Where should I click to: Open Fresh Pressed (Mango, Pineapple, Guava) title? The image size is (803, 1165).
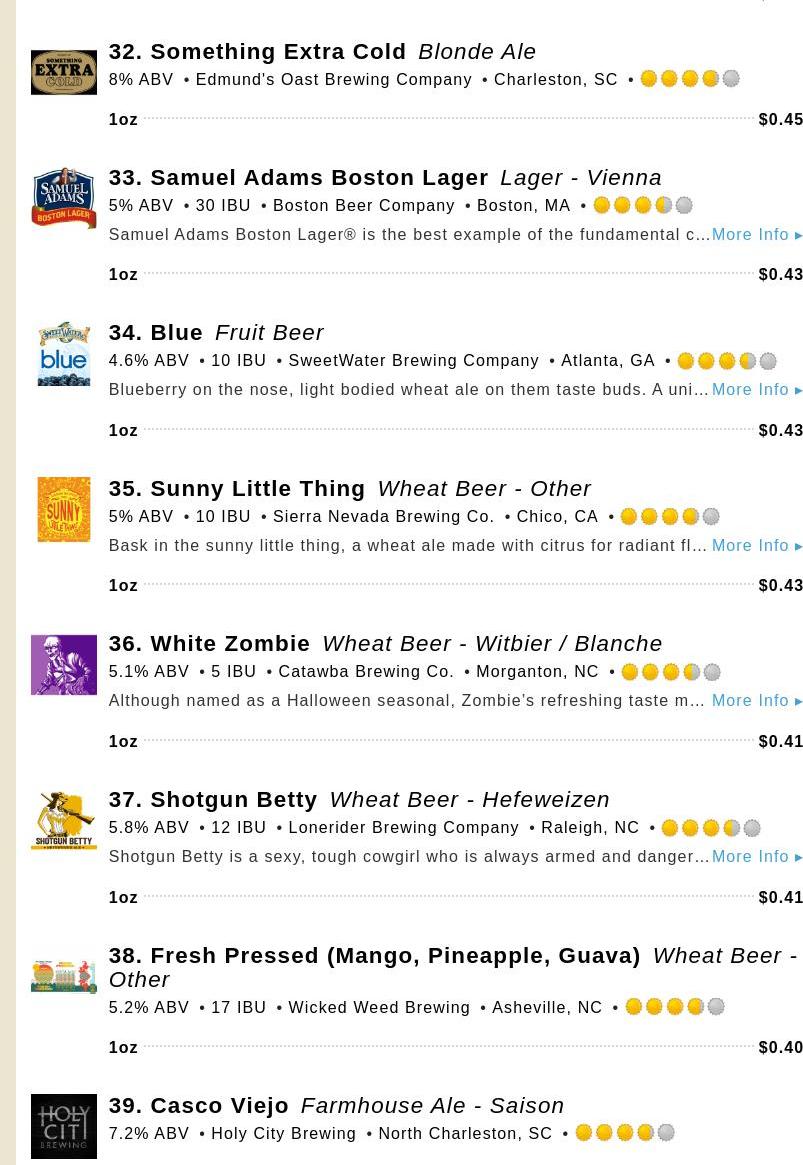375,956
